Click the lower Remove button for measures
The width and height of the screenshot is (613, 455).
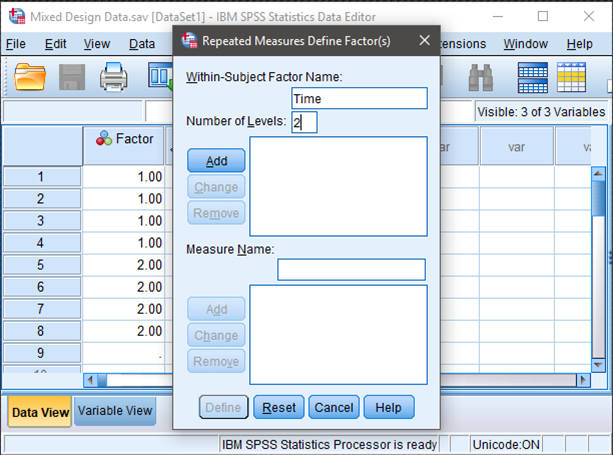[x=216, y=361]
